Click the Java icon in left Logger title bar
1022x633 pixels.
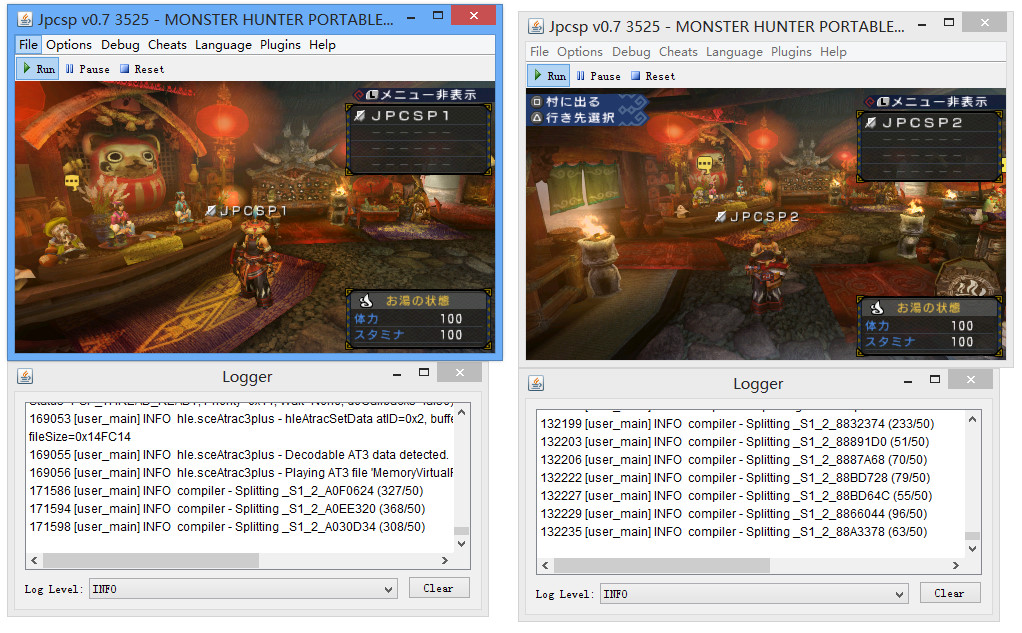click(x=25, y=377)
